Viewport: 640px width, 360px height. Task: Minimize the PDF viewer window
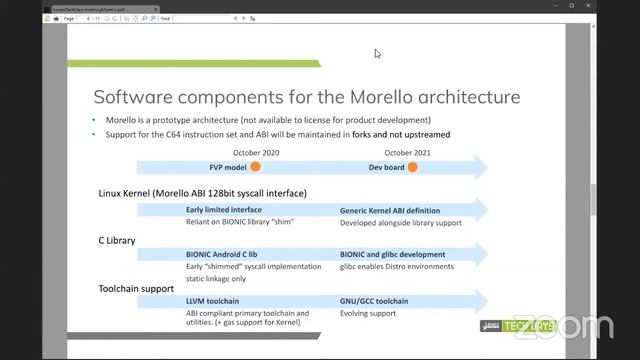(556, 6)
